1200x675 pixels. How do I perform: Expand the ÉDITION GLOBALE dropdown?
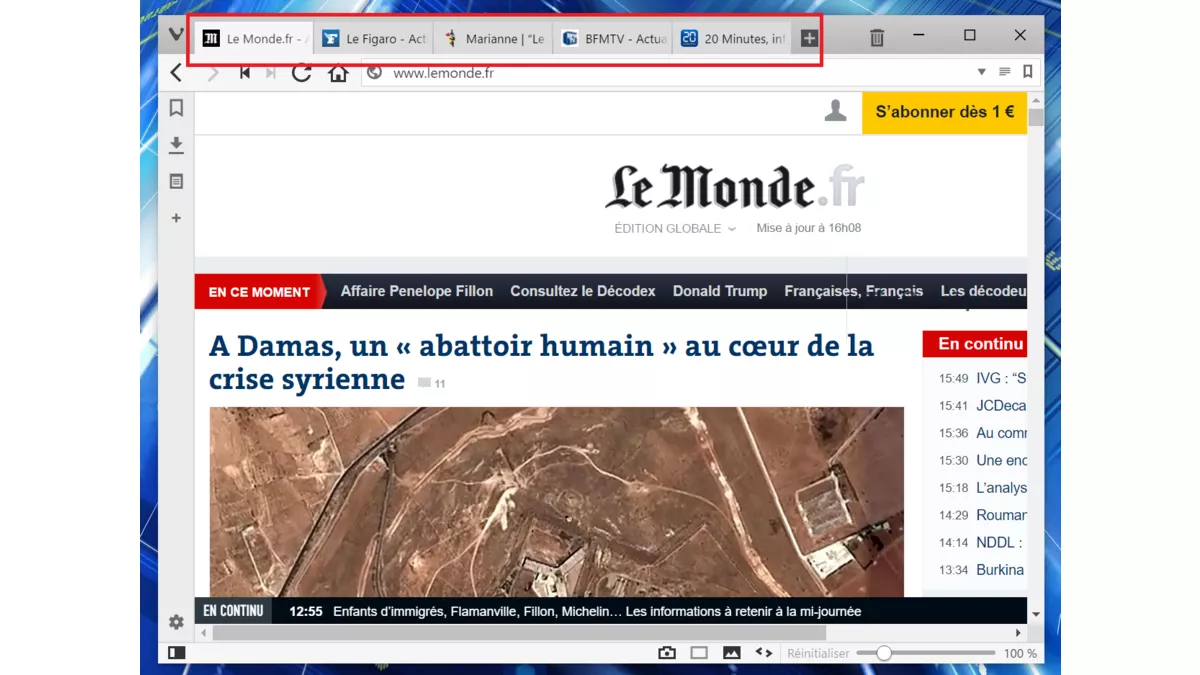[675, 228]
